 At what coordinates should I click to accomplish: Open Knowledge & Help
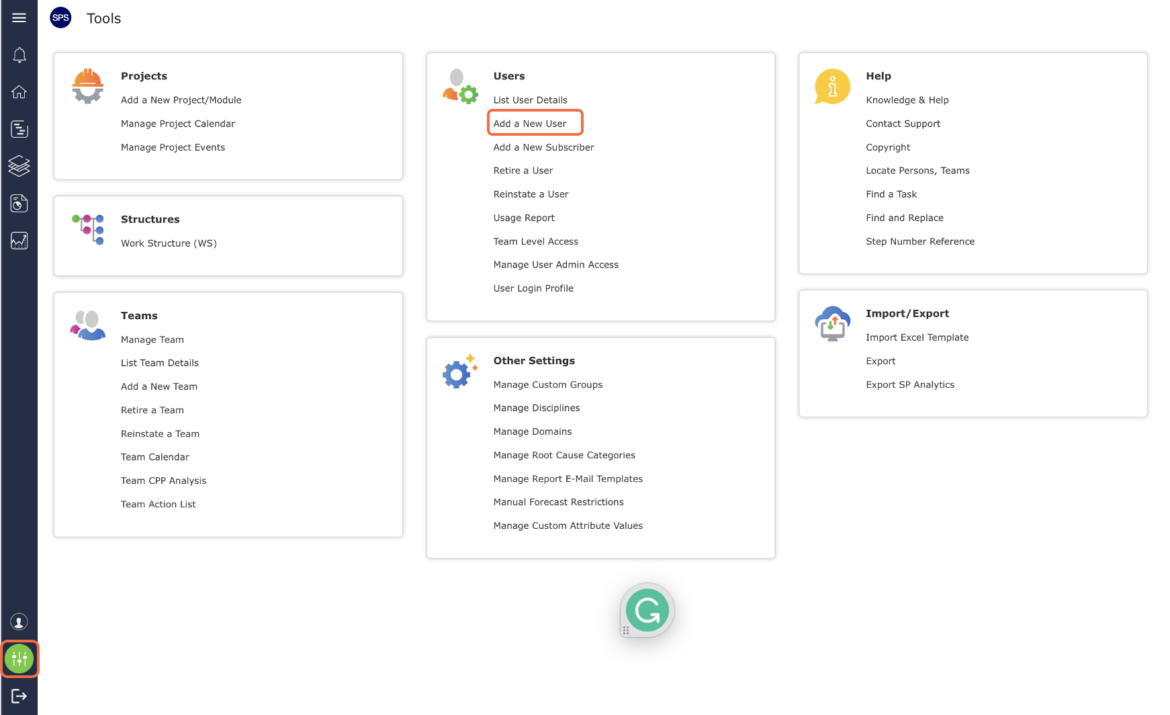907,100
